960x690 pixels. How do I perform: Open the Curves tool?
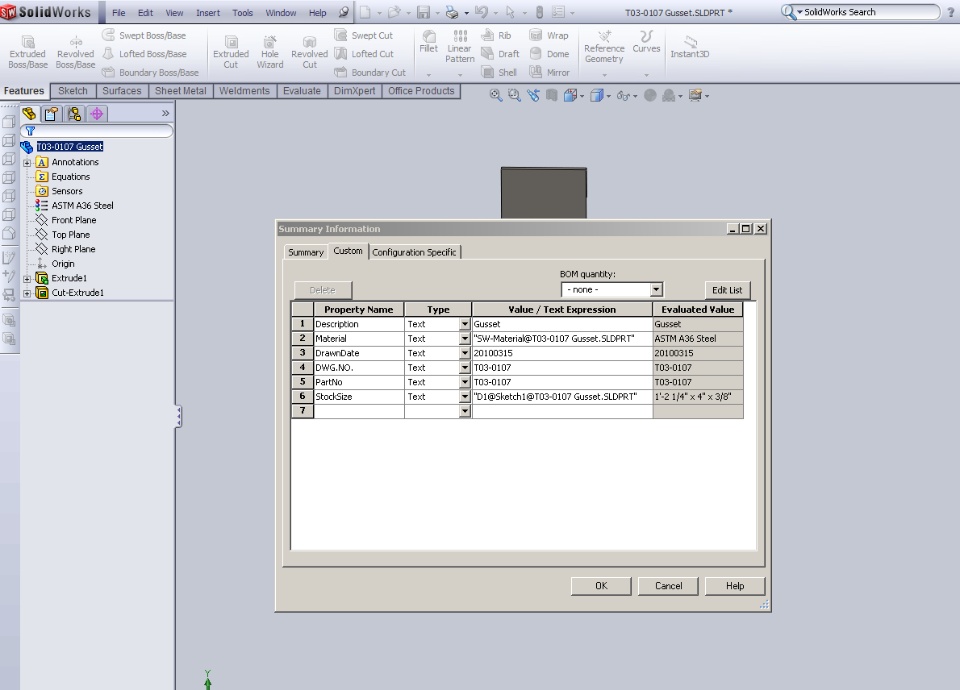[646, 42]
